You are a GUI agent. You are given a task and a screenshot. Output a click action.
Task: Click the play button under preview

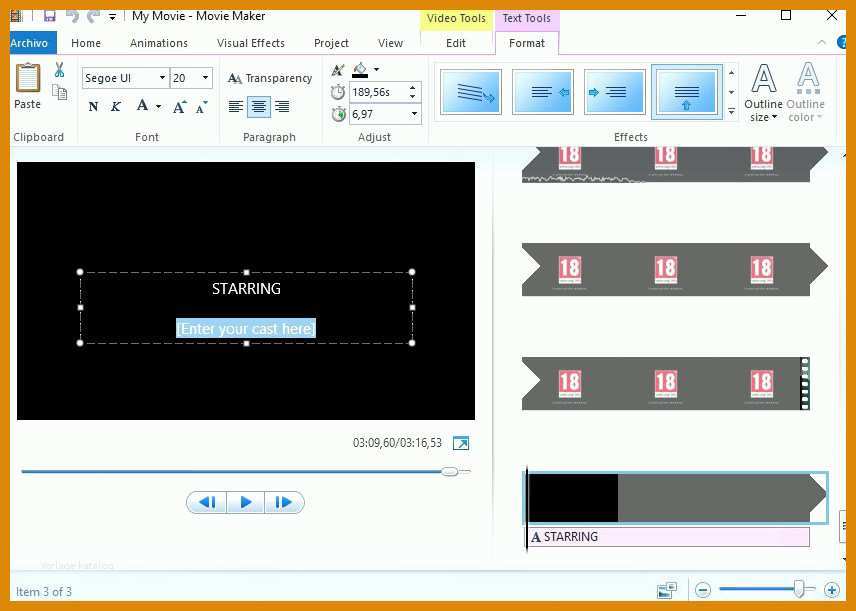click(246, 502)
